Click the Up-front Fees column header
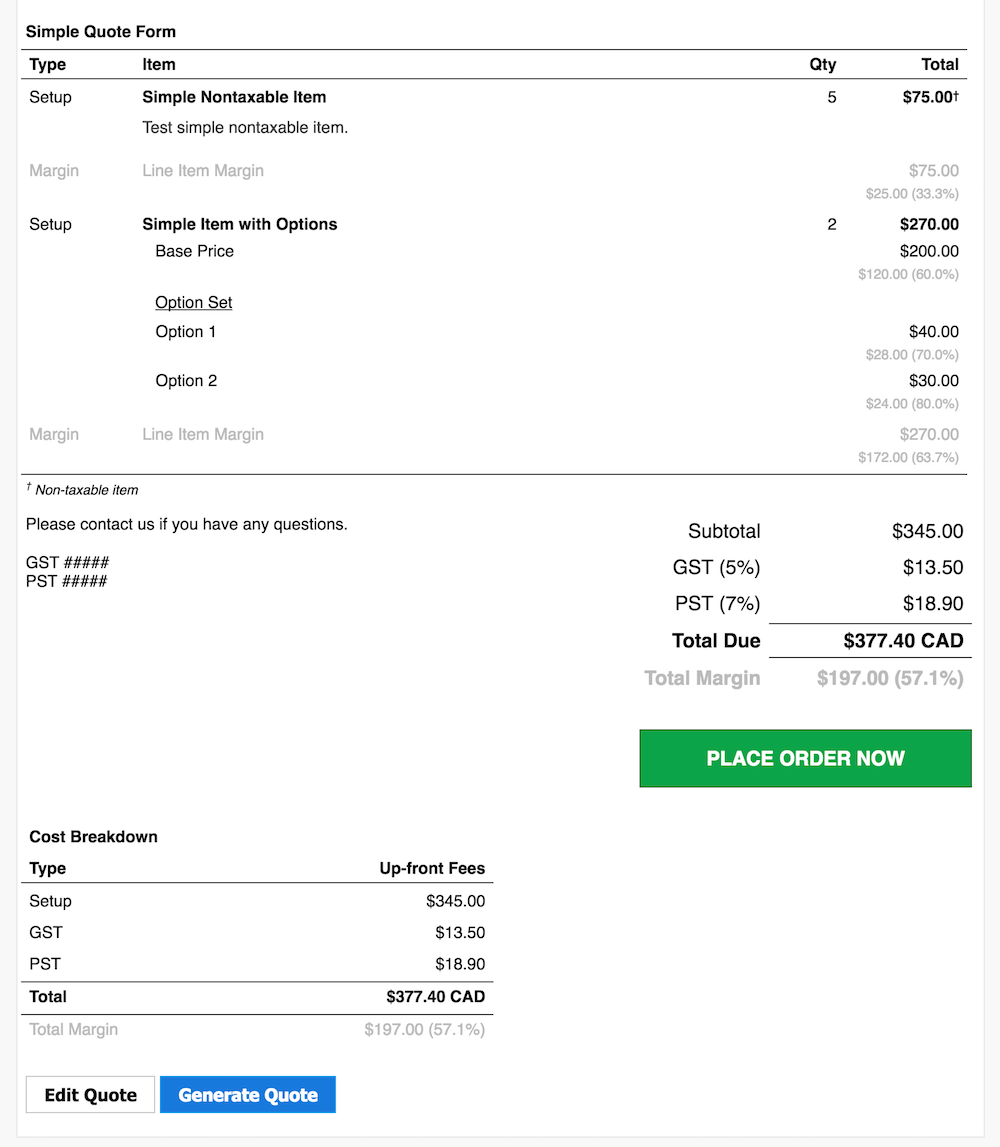This screenshot has width=1000, height=1147. pyautogui.click(x=432, y=868)
